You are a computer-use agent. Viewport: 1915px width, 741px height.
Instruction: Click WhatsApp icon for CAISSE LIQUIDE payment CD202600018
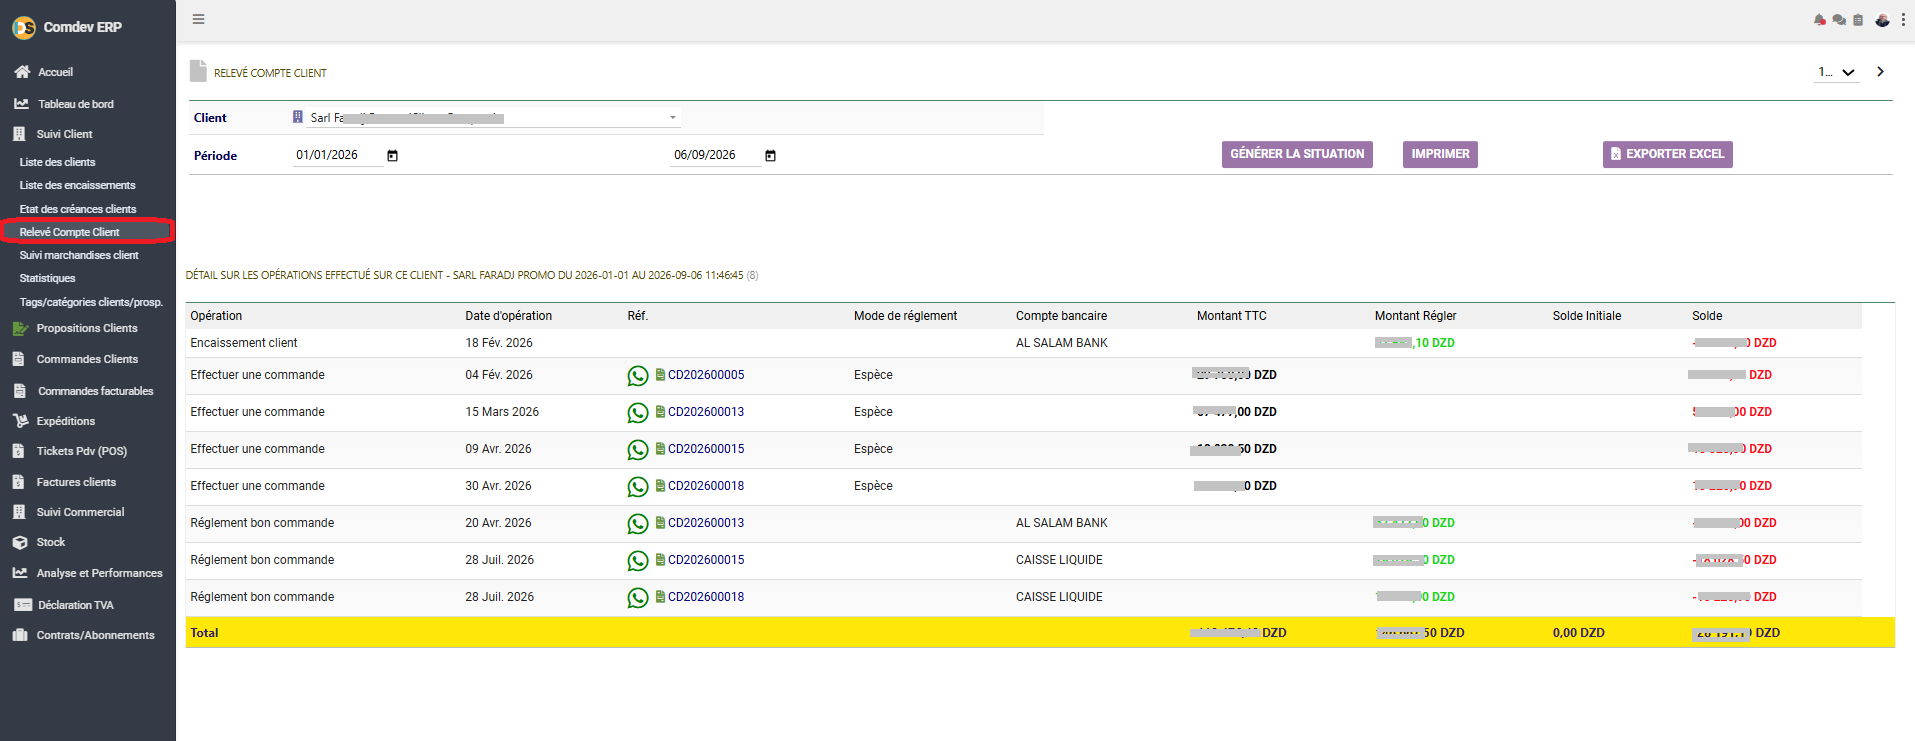tap(638, 598)
